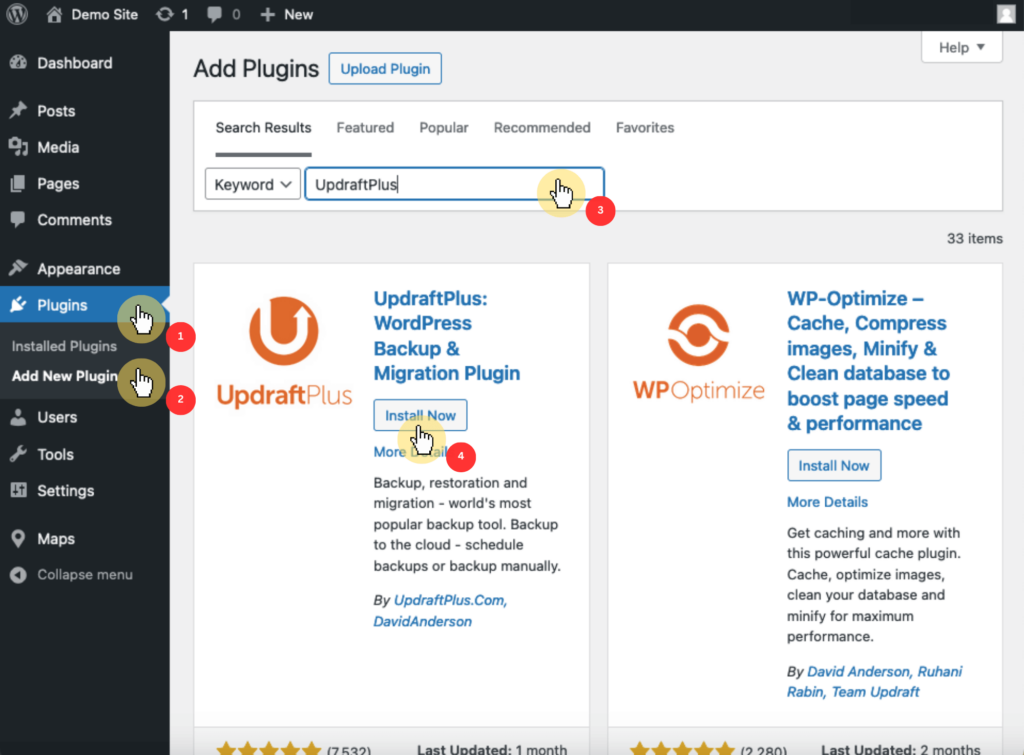Viewport: 1024px width, 755px height.
Task: Click the Media library icon
Action: (x=18, y=147)
